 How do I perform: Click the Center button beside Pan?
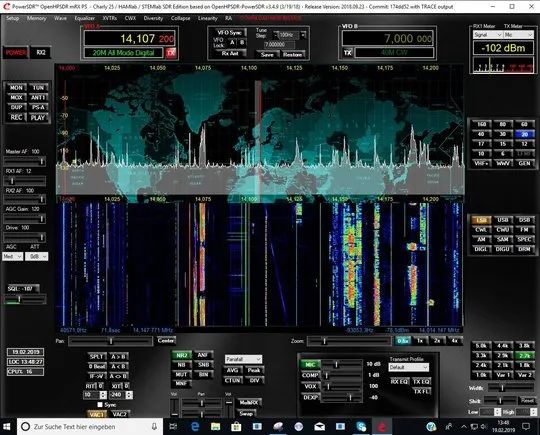[x=166, y=341]
